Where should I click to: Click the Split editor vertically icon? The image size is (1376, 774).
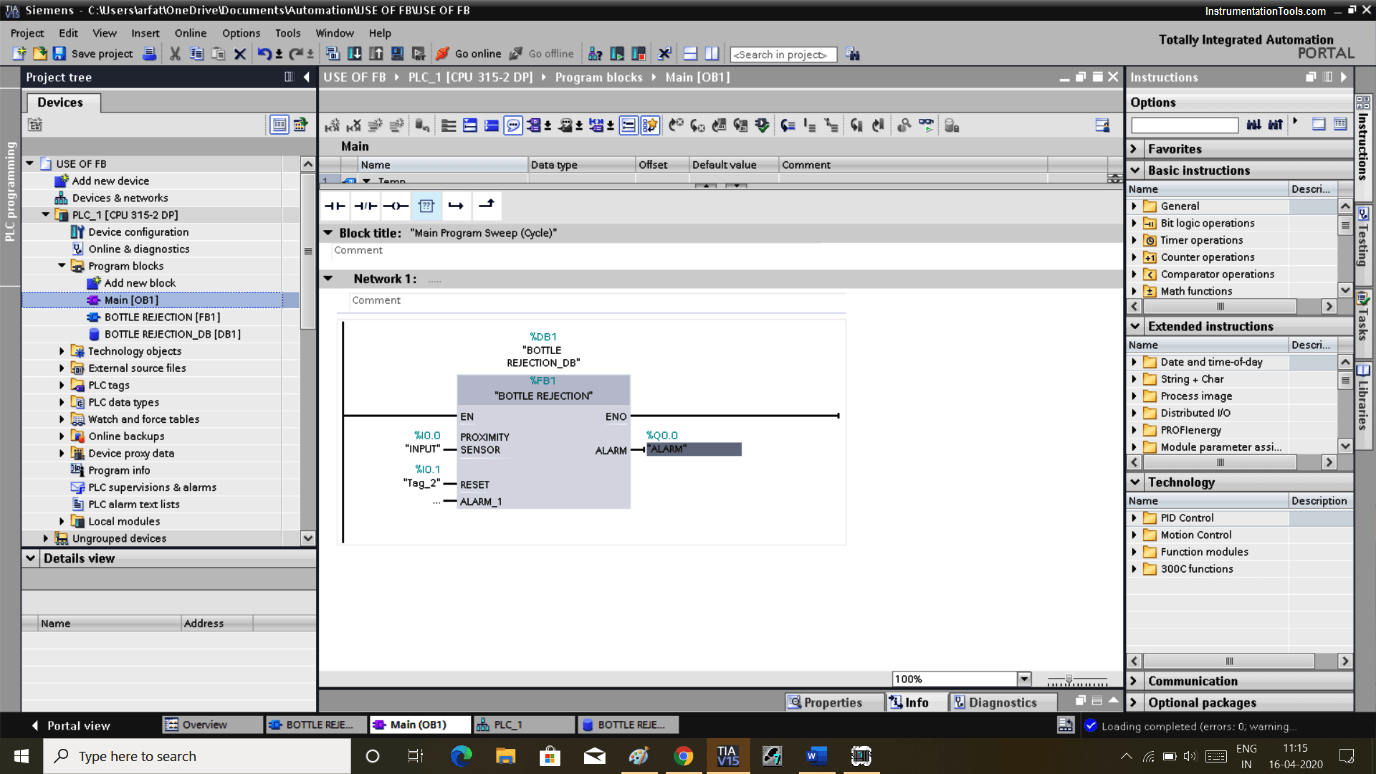tap(712, 54)
